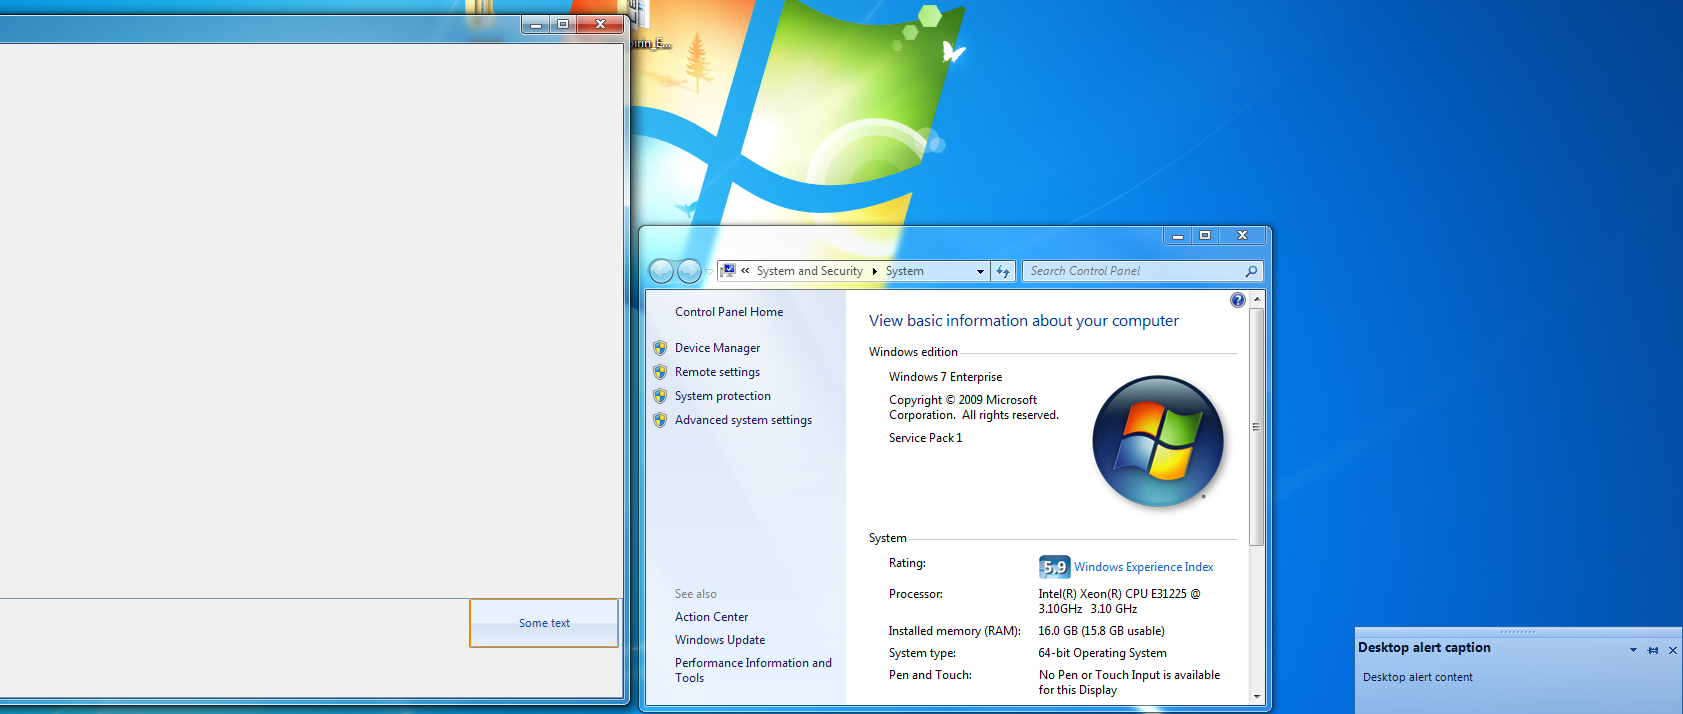Click the dotted grip handle on Desktop alert

(1517, 632)
